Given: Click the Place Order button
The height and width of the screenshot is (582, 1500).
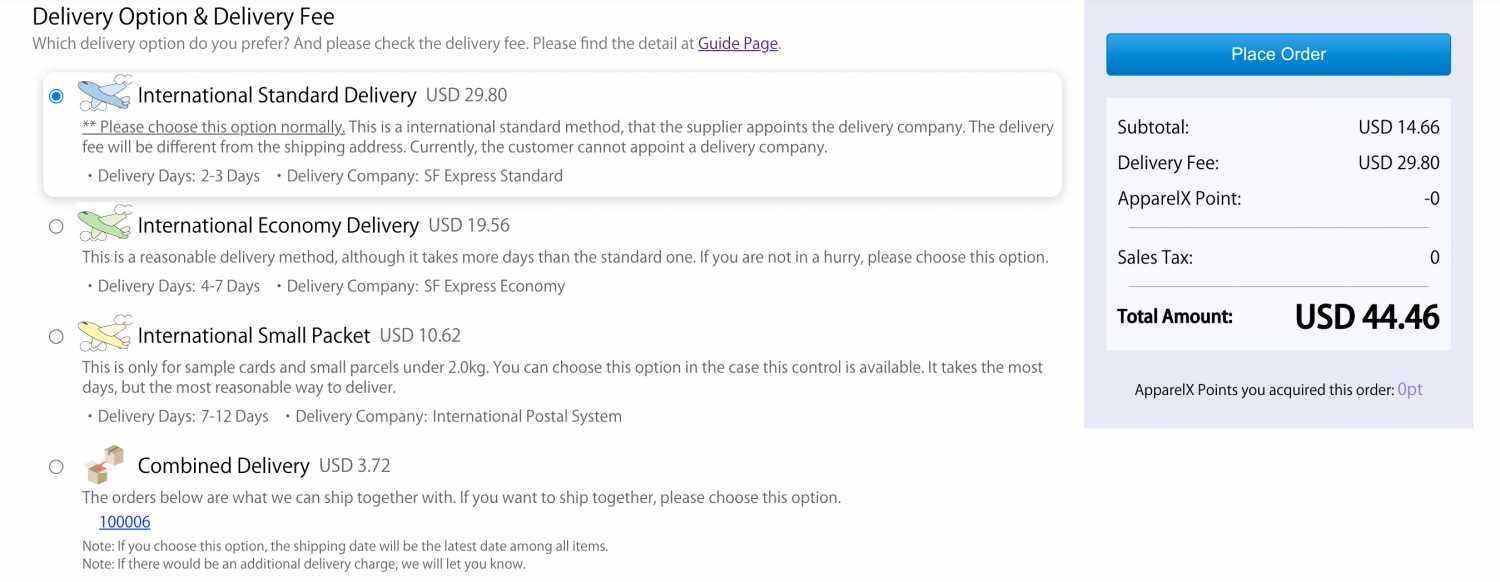Looking at the screenshot, I should (1278, 54).
